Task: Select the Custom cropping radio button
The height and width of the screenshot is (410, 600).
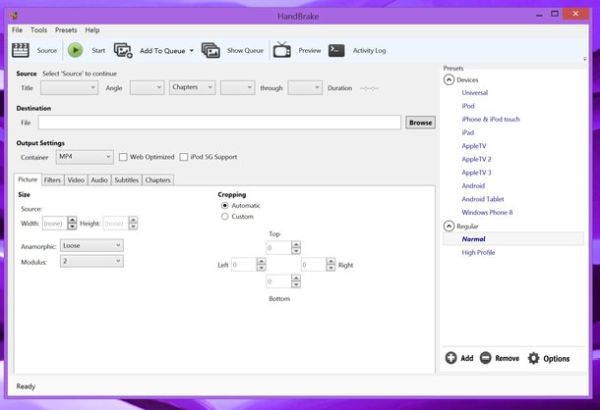Action: coord(225,217)
